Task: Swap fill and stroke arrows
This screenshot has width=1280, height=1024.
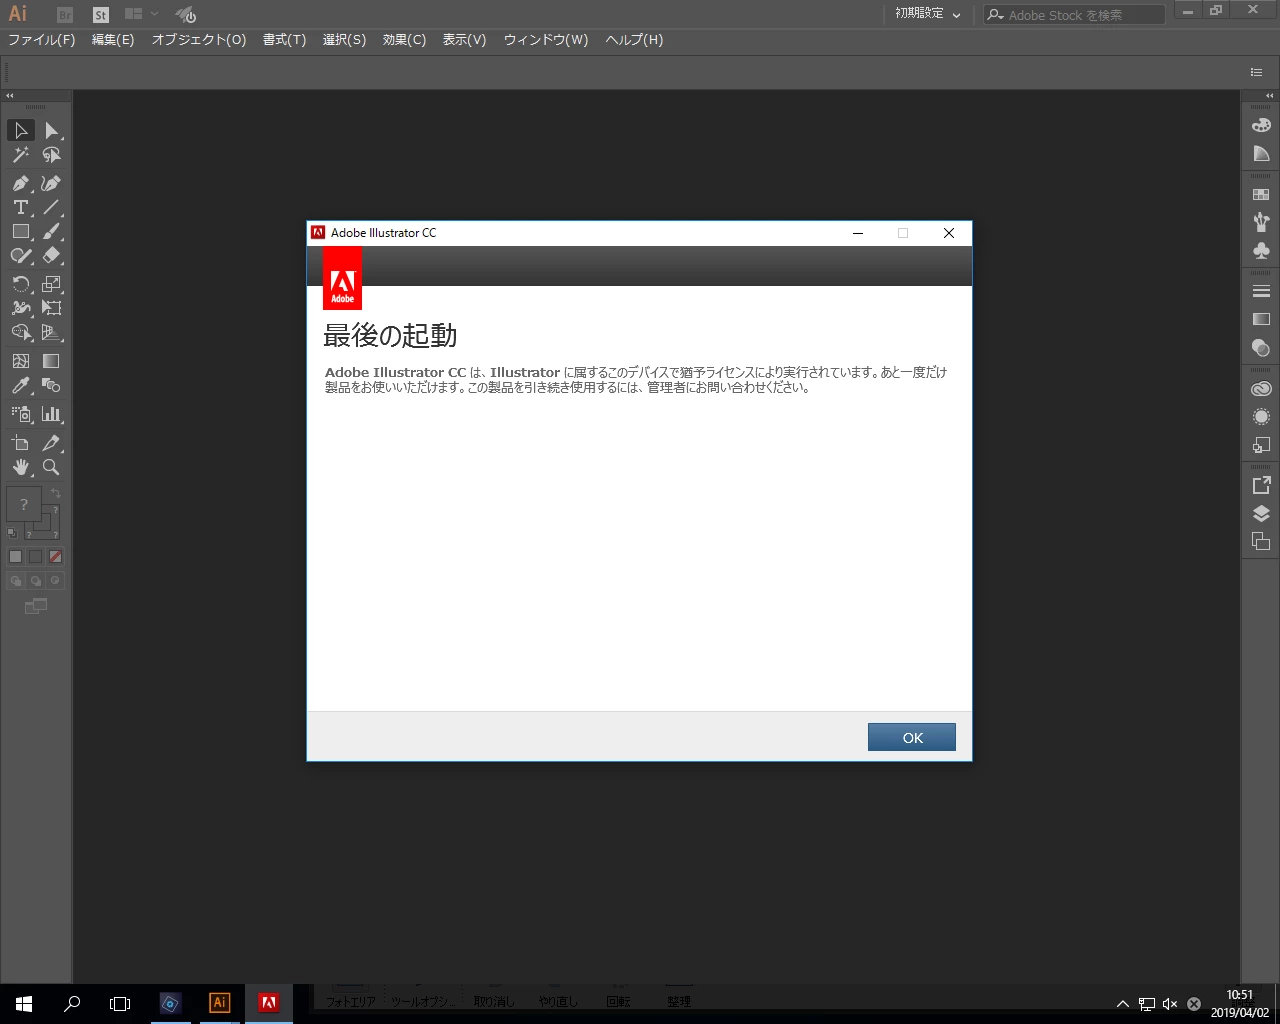Action: click(x=56, y=493)
